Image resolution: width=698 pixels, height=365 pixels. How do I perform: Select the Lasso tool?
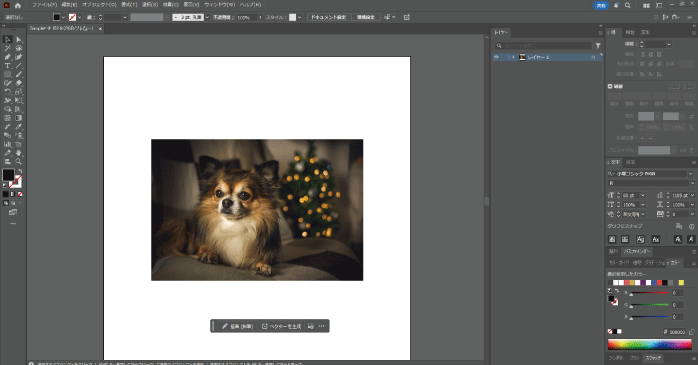click(19, 48)
